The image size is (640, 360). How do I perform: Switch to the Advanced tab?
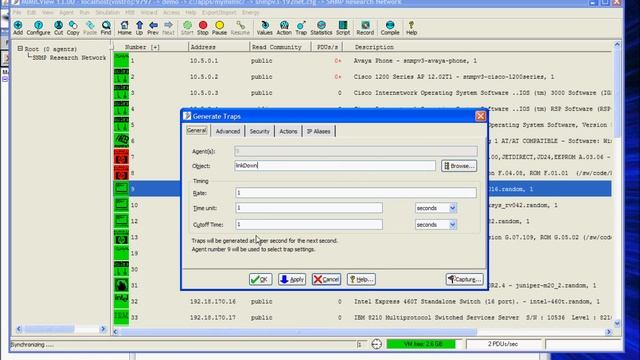click(x=228, y=131)
